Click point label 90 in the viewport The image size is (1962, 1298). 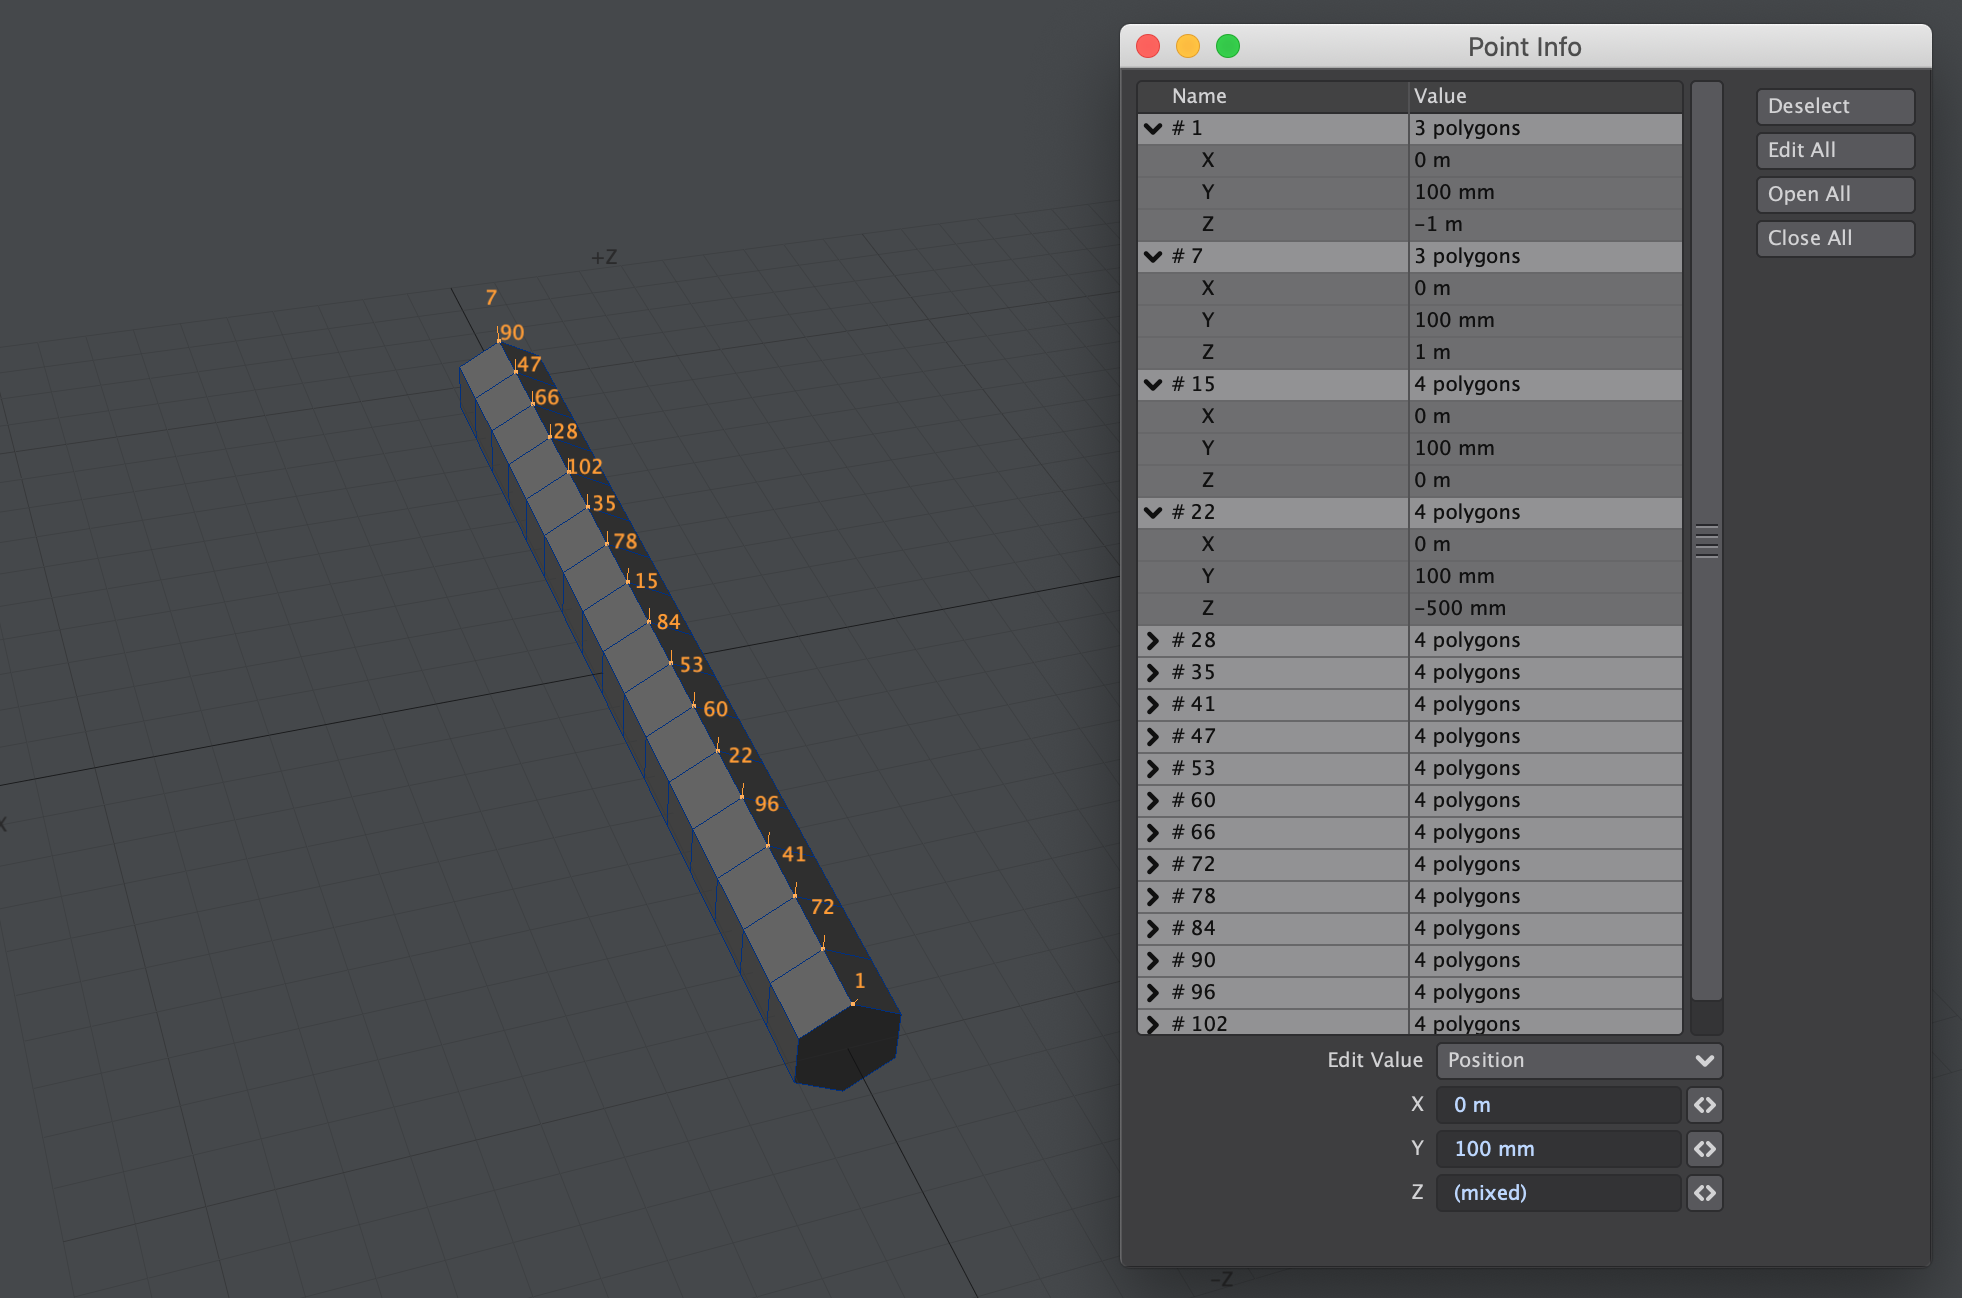click(x=512, y=332)
